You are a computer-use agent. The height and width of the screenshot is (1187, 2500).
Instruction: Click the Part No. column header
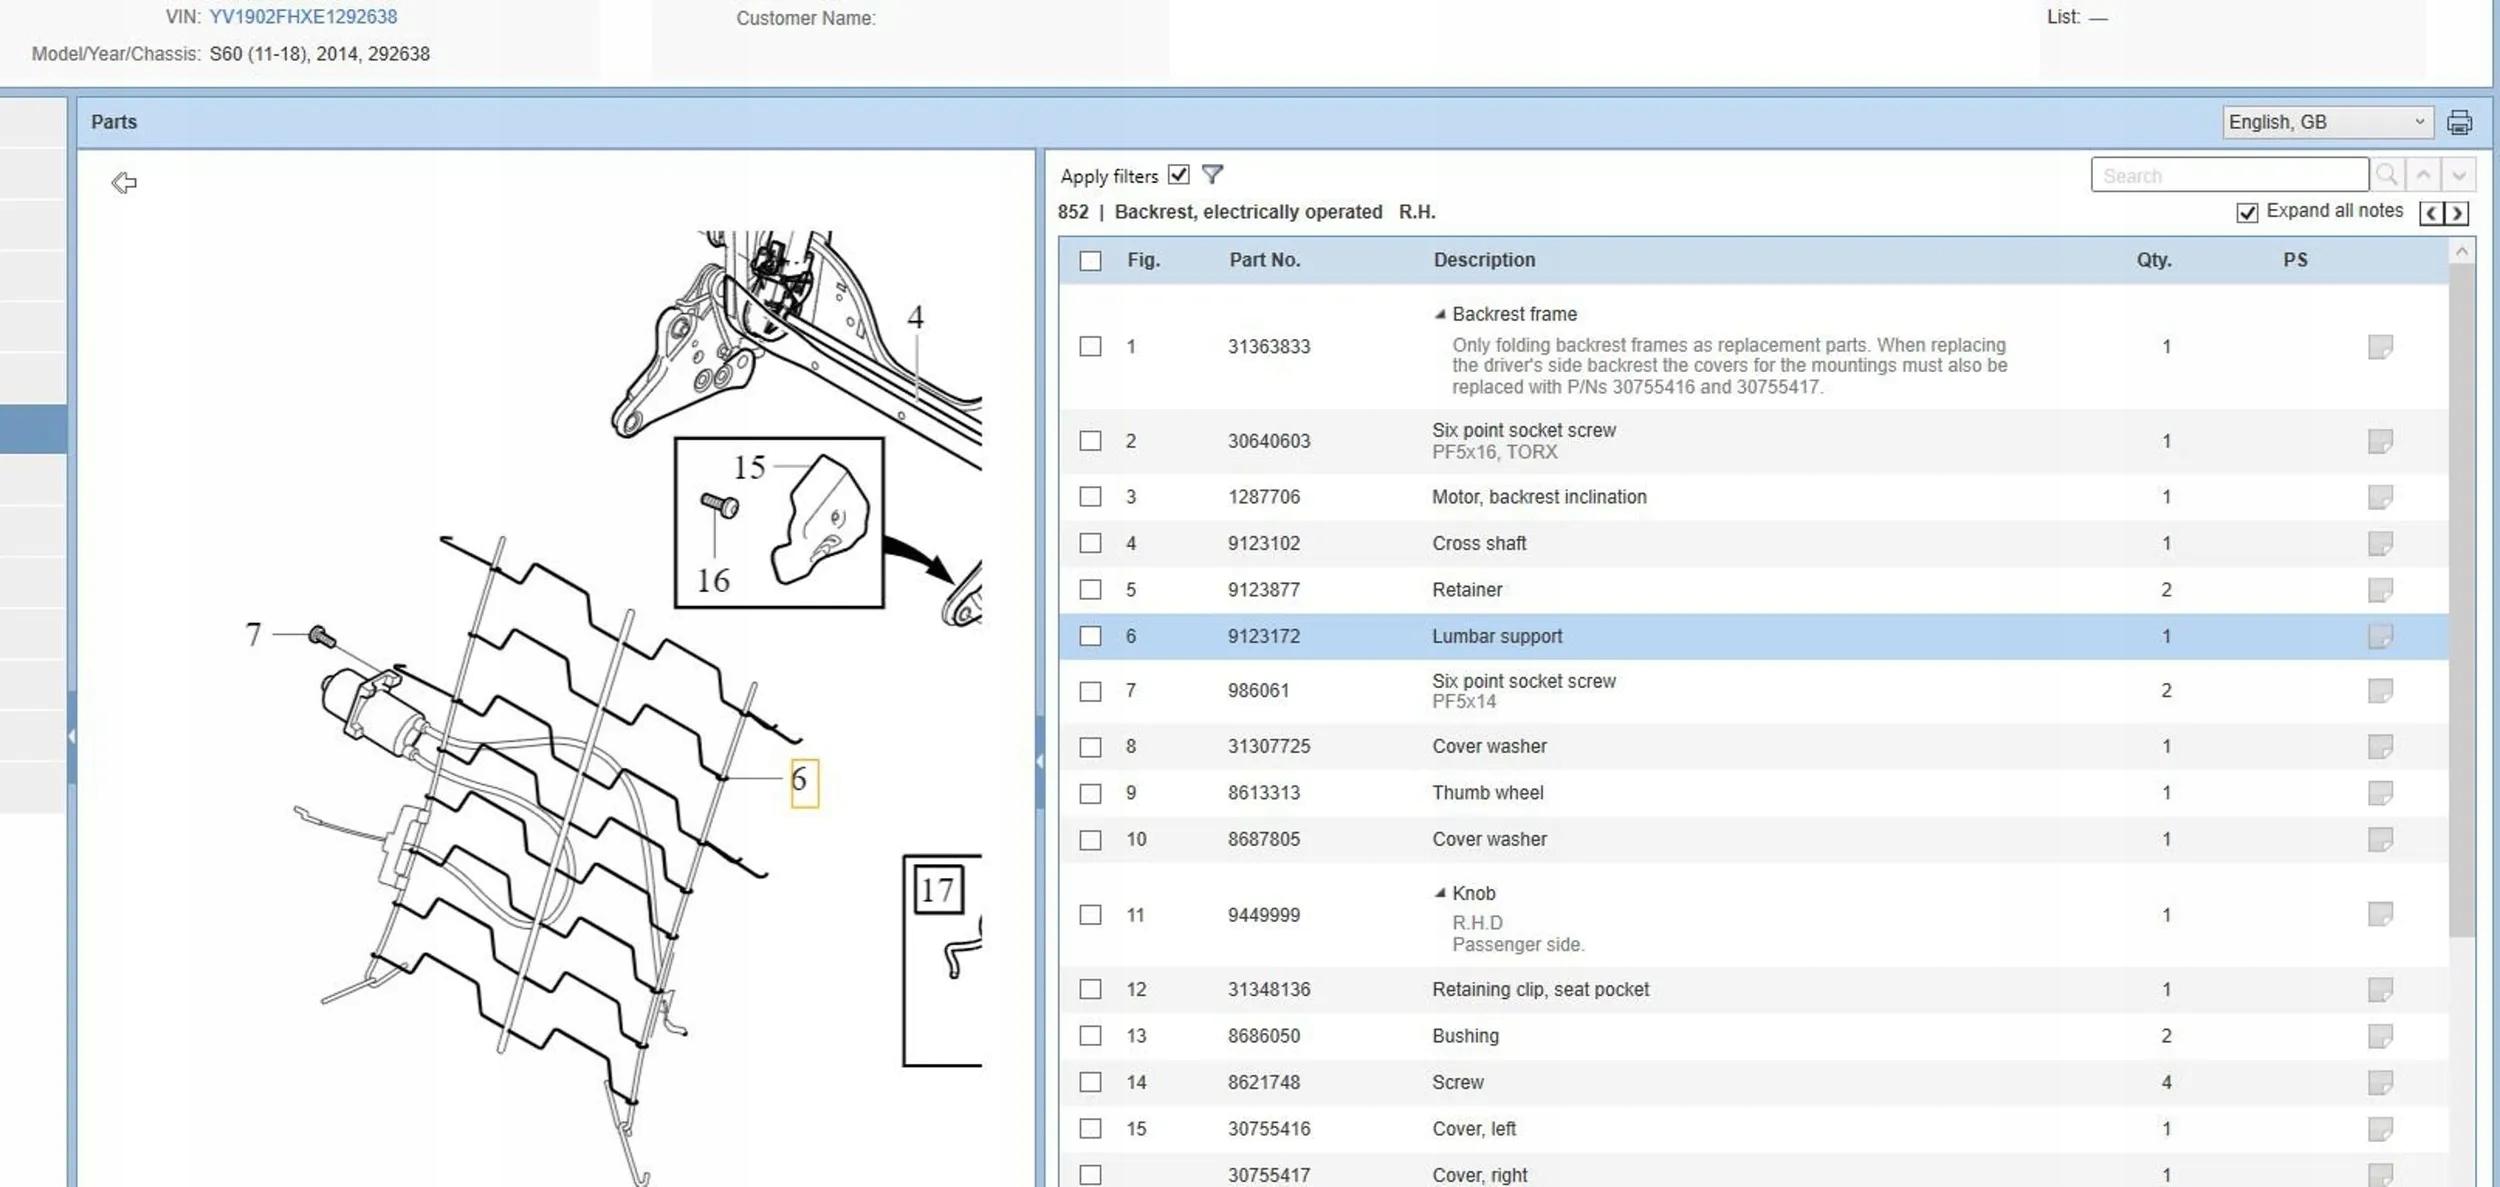(x=1264, y=260)
